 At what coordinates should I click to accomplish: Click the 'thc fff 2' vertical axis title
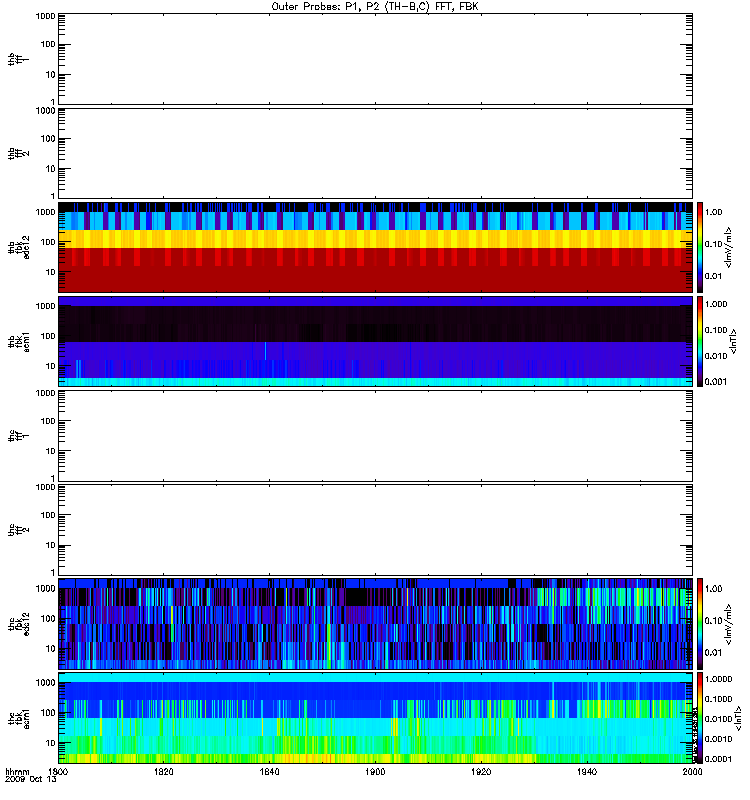click(x=19, y=530)
